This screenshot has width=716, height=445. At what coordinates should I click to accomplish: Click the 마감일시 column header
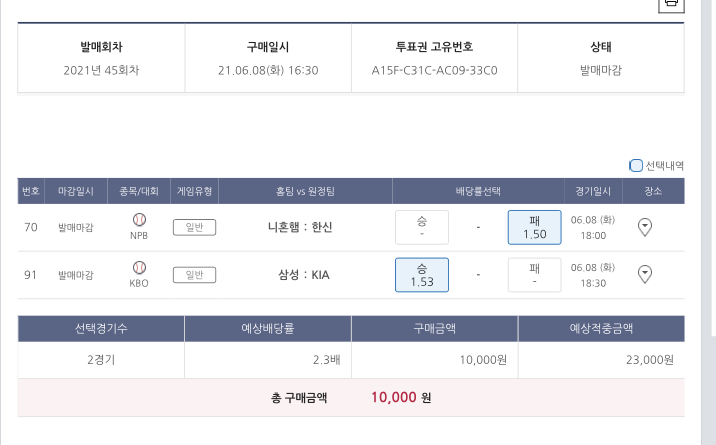click(76, 190)
